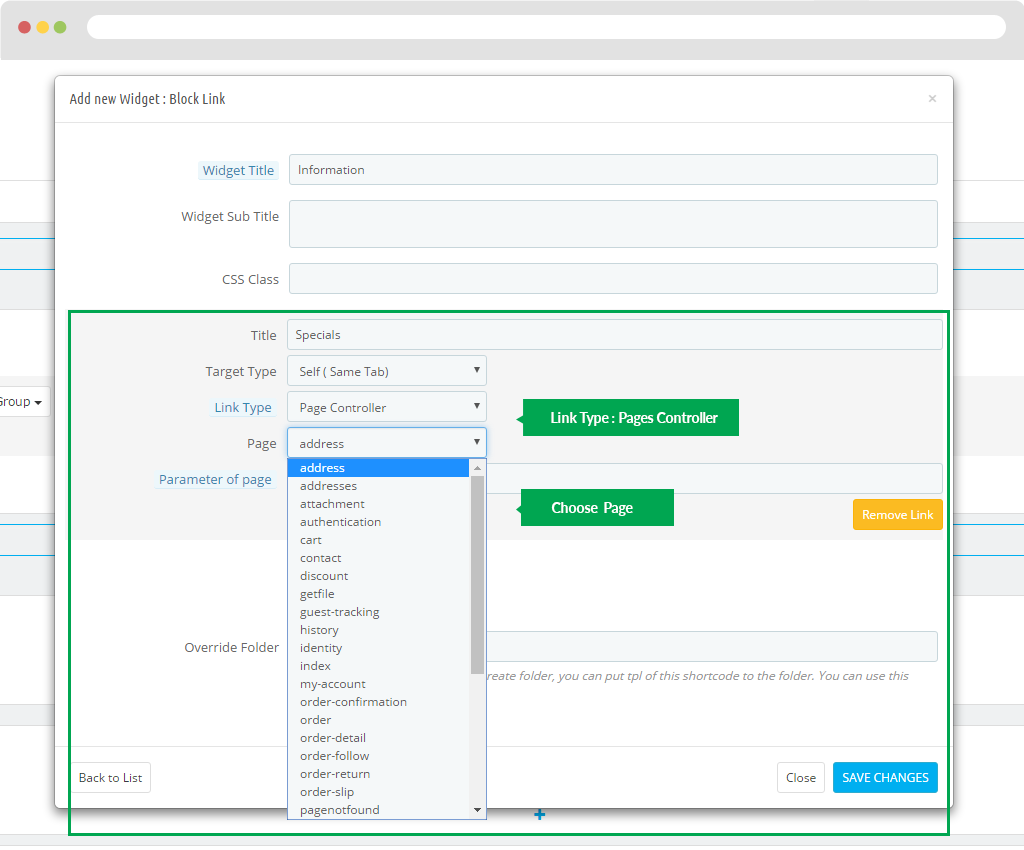Choose 'contact' in the page list
Viewport: 1024px width, 850px height.
(320, 558)
